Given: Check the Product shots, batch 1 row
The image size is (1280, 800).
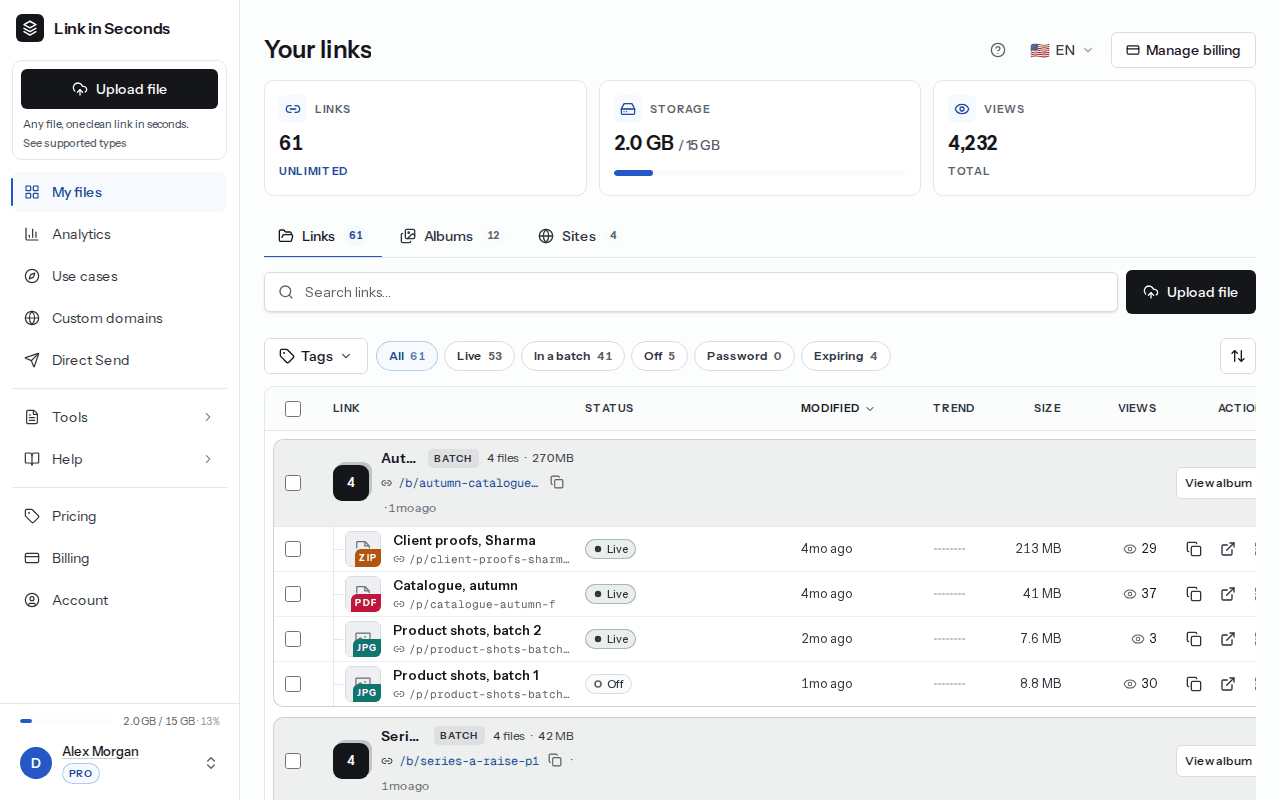Looking at the screenshot, I should coord(293,684).
